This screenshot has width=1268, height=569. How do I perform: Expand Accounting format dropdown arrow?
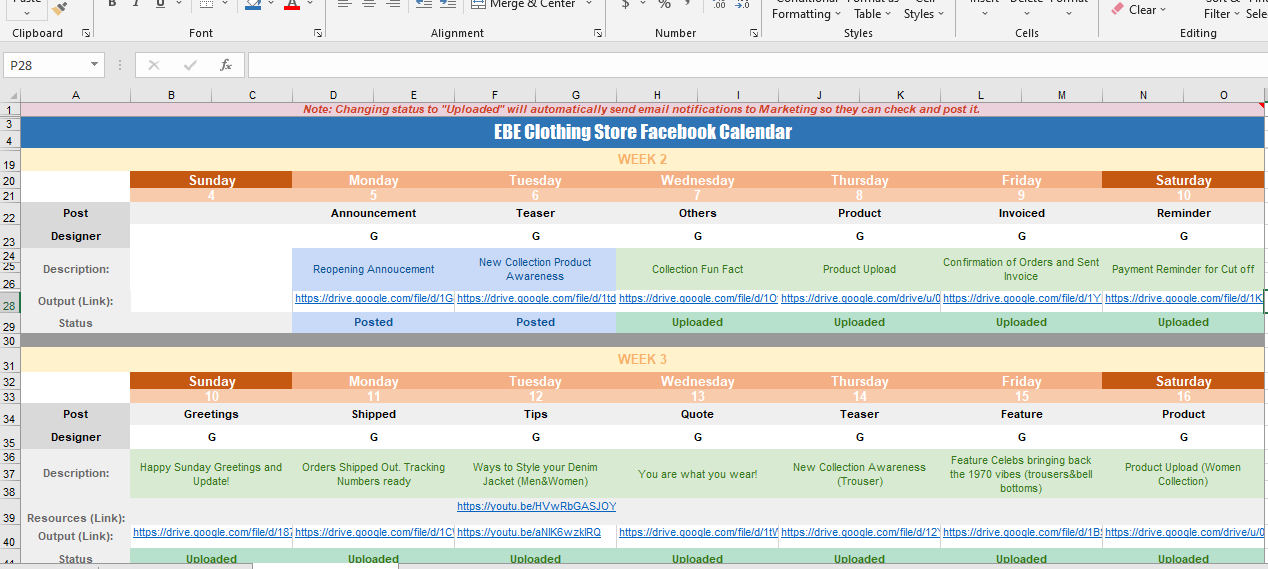point(642,4)
